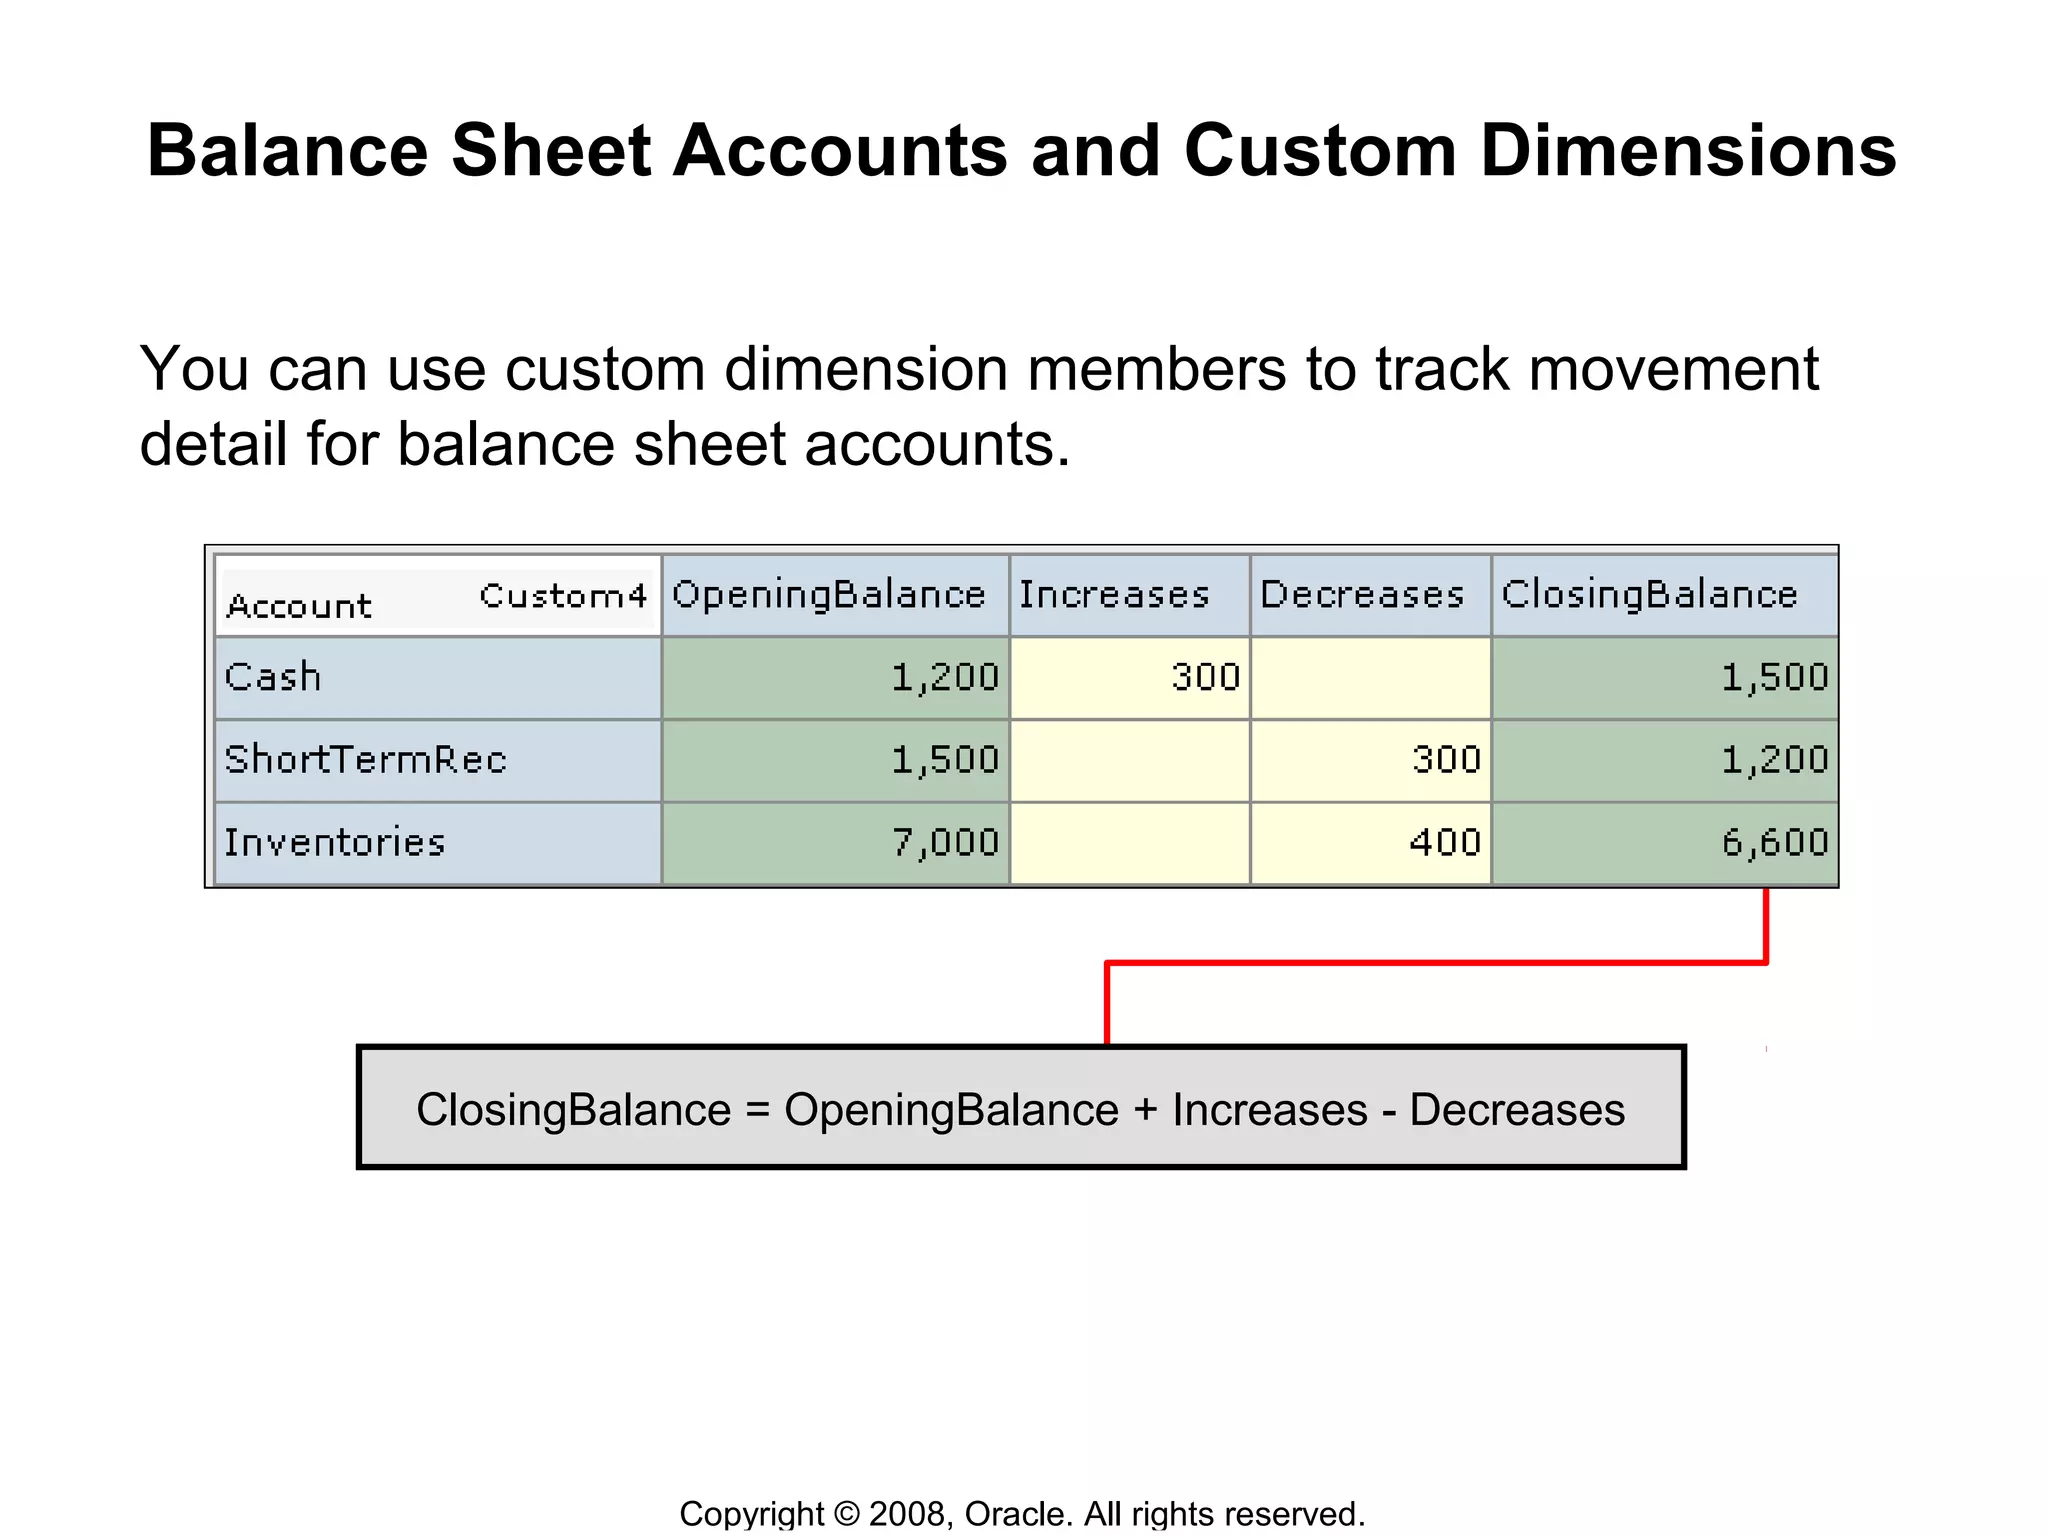The height and width of the screenshot is (1536, 2048).
Task: Click the Decreases column header
Action: tap(1371, 595)
